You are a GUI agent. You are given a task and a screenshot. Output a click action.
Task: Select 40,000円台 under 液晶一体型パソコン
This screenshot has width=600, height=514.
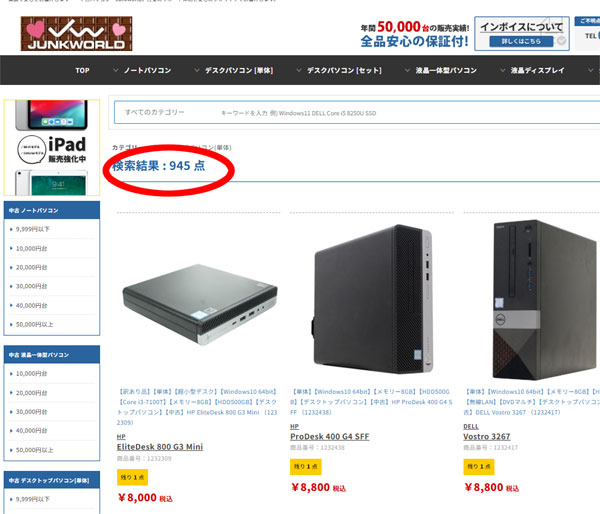31,431
